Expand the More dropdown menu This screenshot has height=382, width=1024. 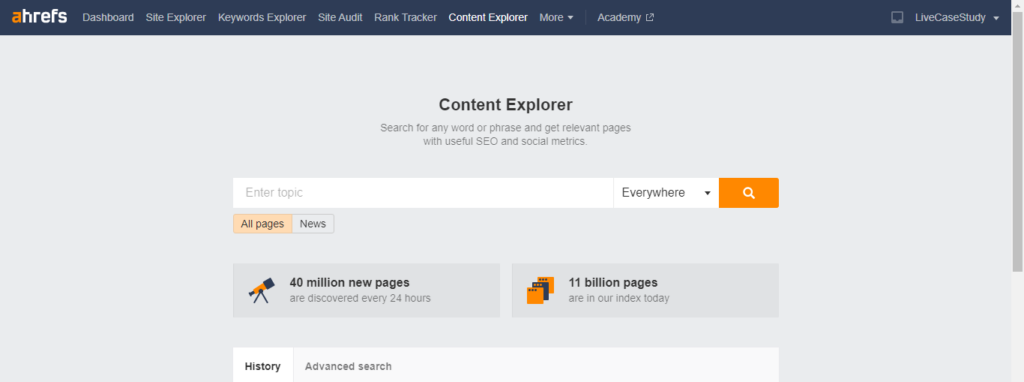[x=556, y=18]
